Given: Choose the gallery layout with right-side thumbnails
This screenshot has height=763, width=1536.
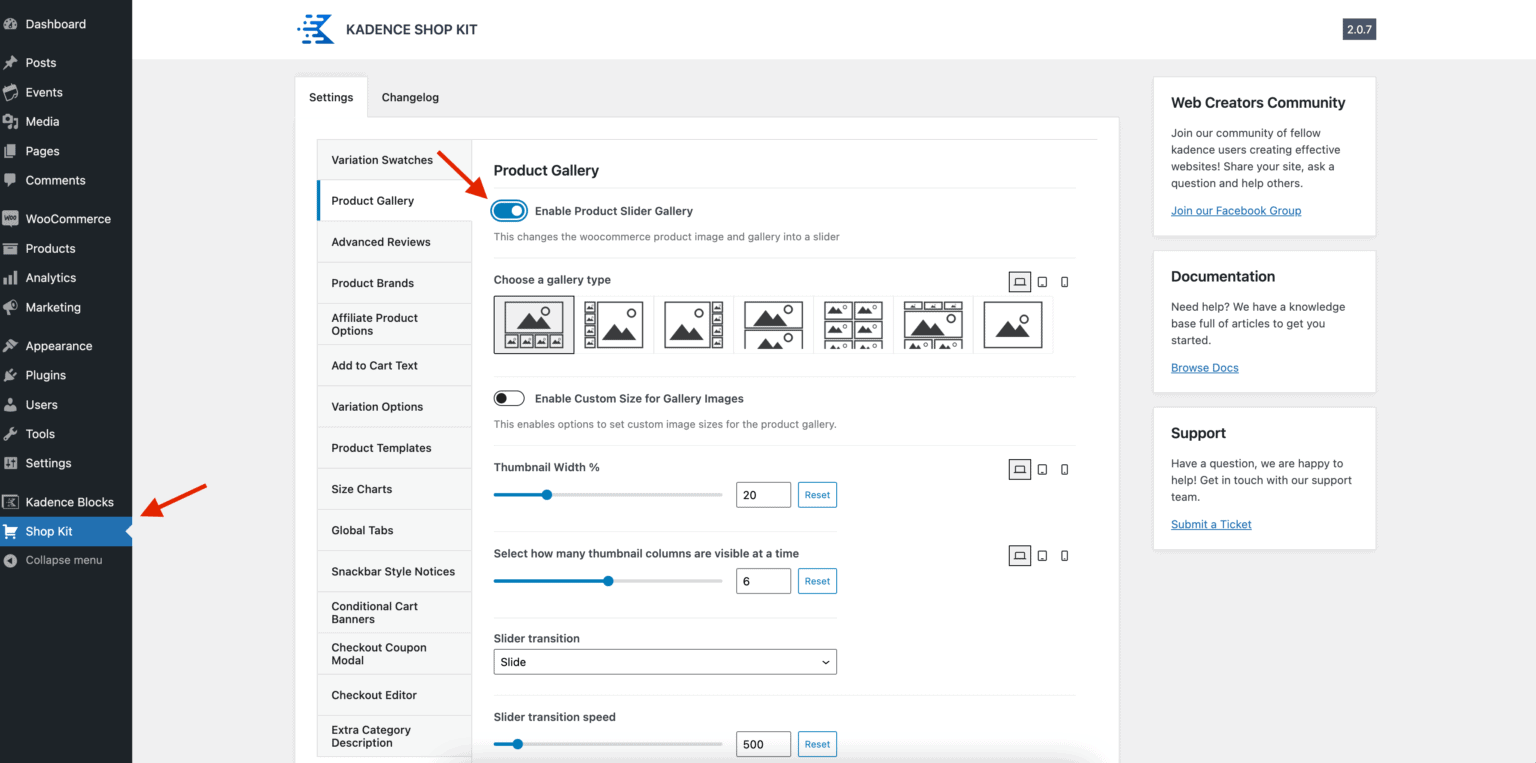Looking at the screenshot, I should click(x=693, y=325).
